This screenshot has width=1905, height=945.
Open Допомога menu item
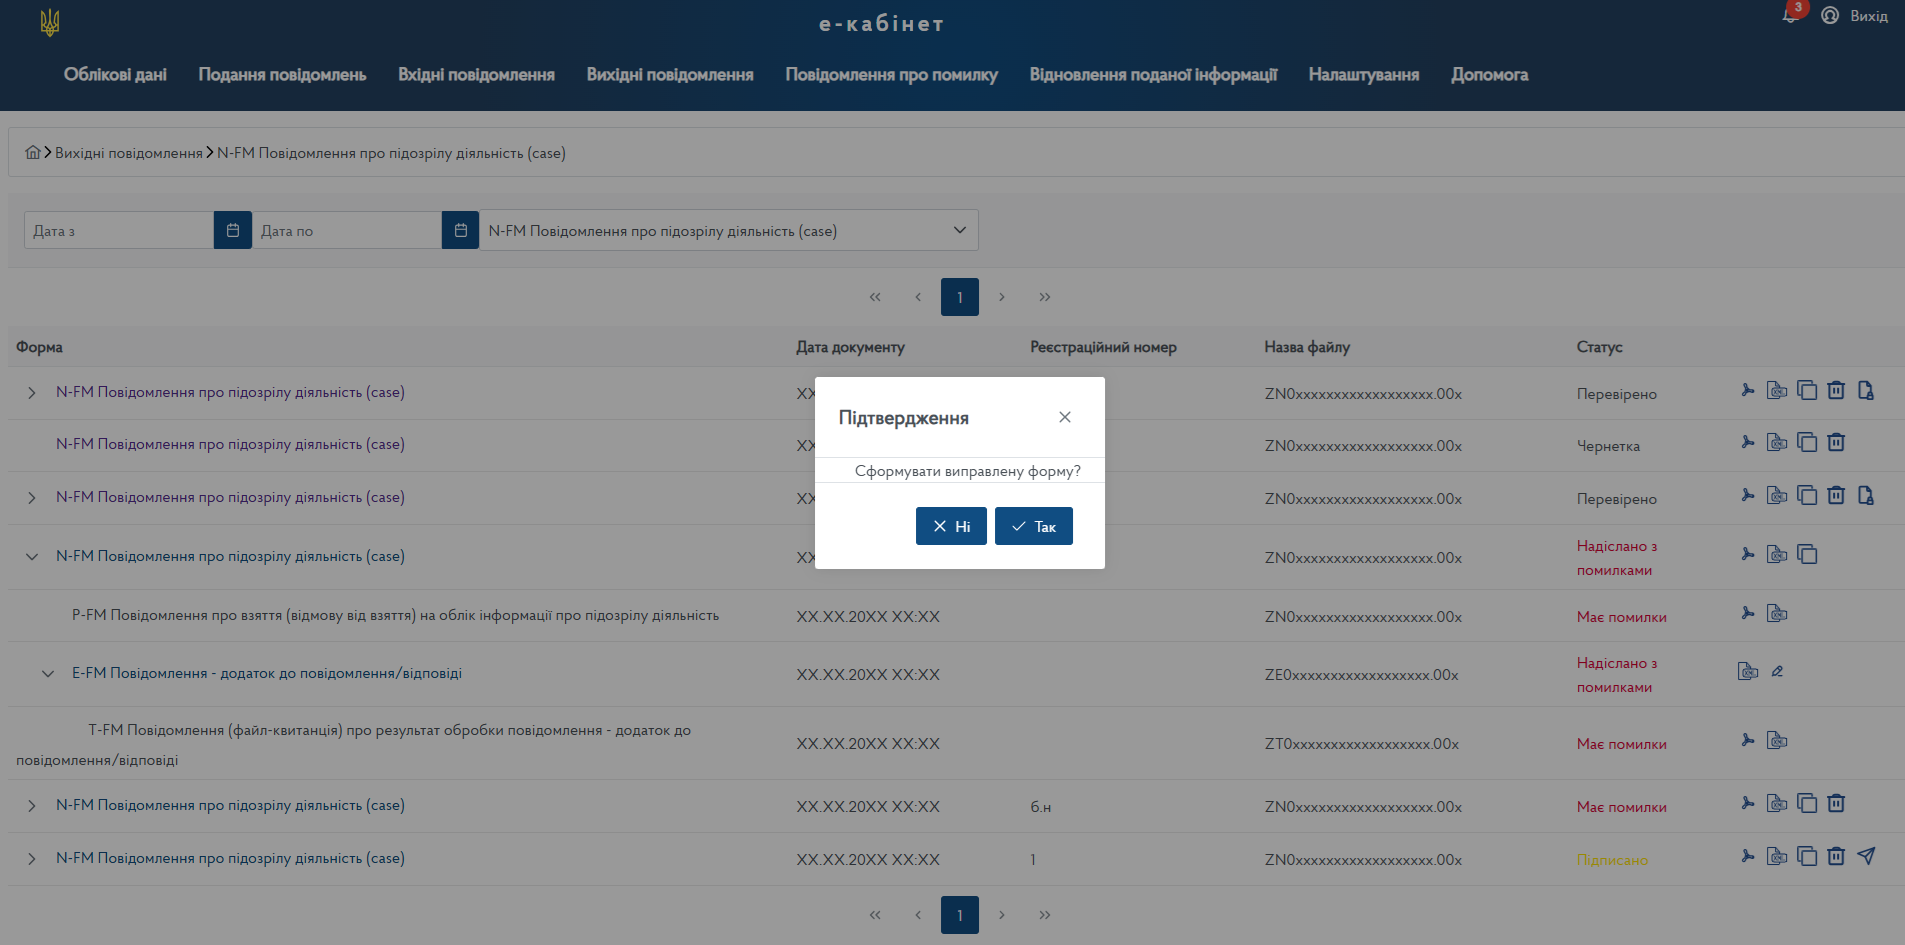pos(1489,75)
